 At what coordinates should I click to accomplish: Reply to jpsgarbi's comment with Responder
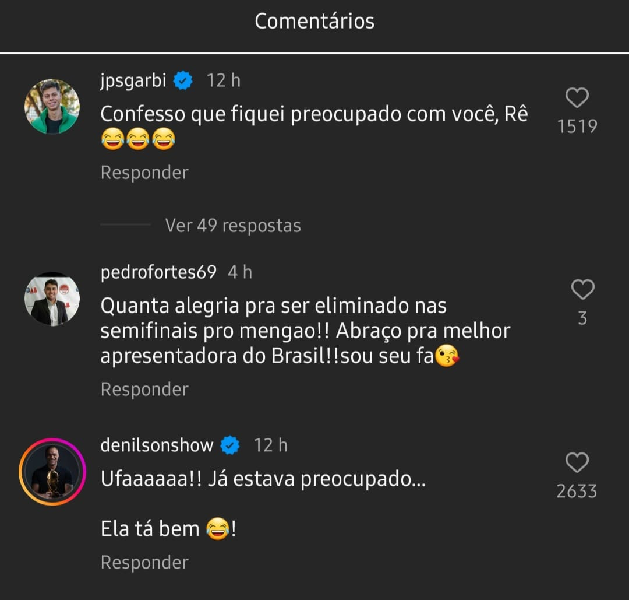[x=144, y=172]
